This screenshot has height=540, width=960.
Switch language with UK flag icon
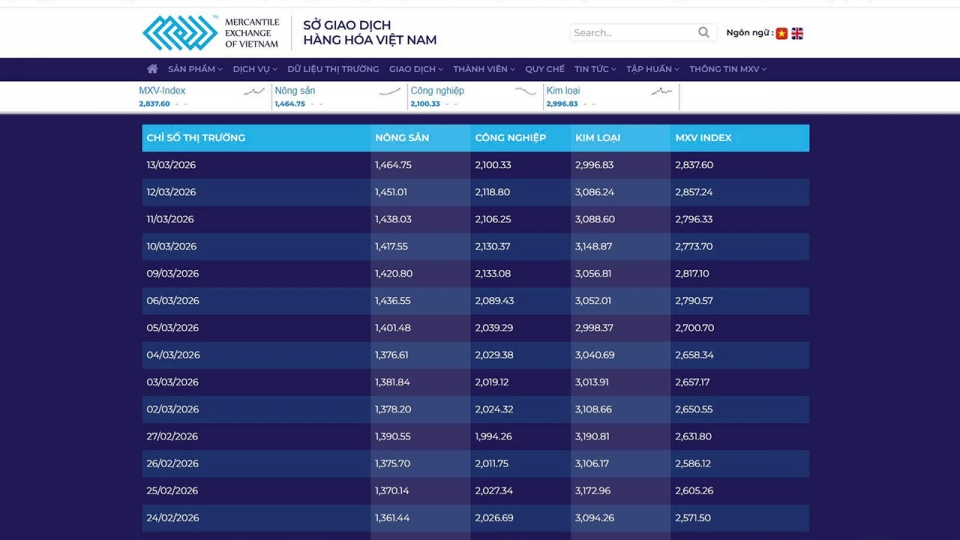point(797,33)
